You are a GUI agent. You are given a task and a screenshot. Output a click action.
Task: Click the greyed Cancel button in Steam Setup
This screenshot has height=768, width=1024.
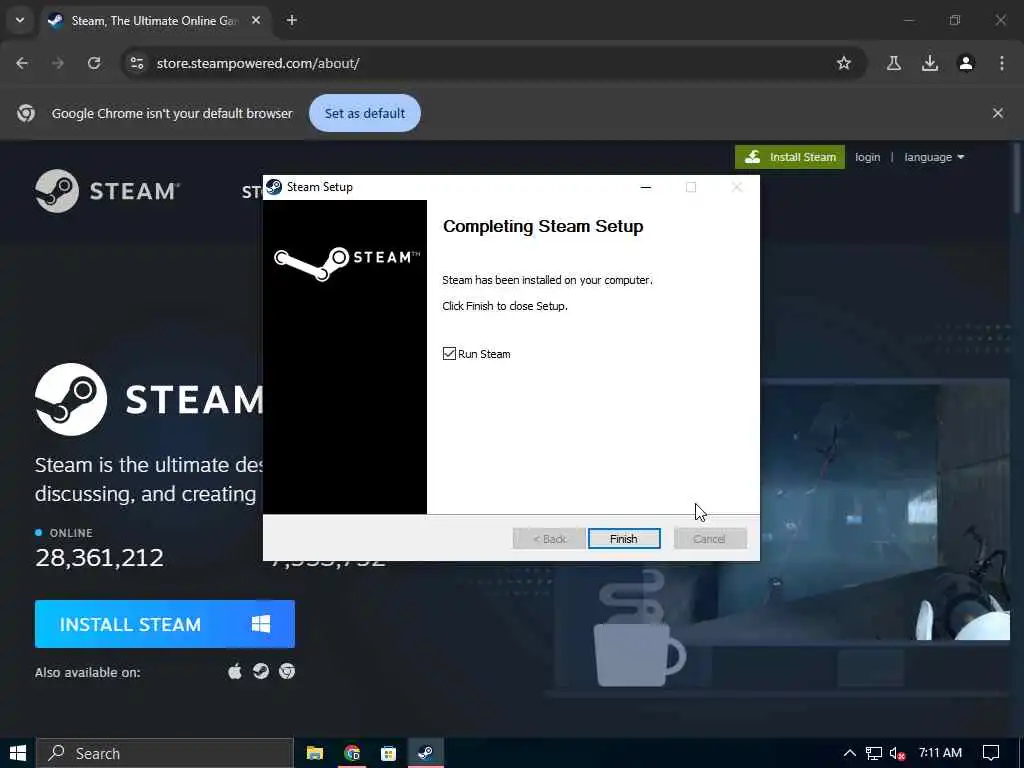[x=710, y=539]
